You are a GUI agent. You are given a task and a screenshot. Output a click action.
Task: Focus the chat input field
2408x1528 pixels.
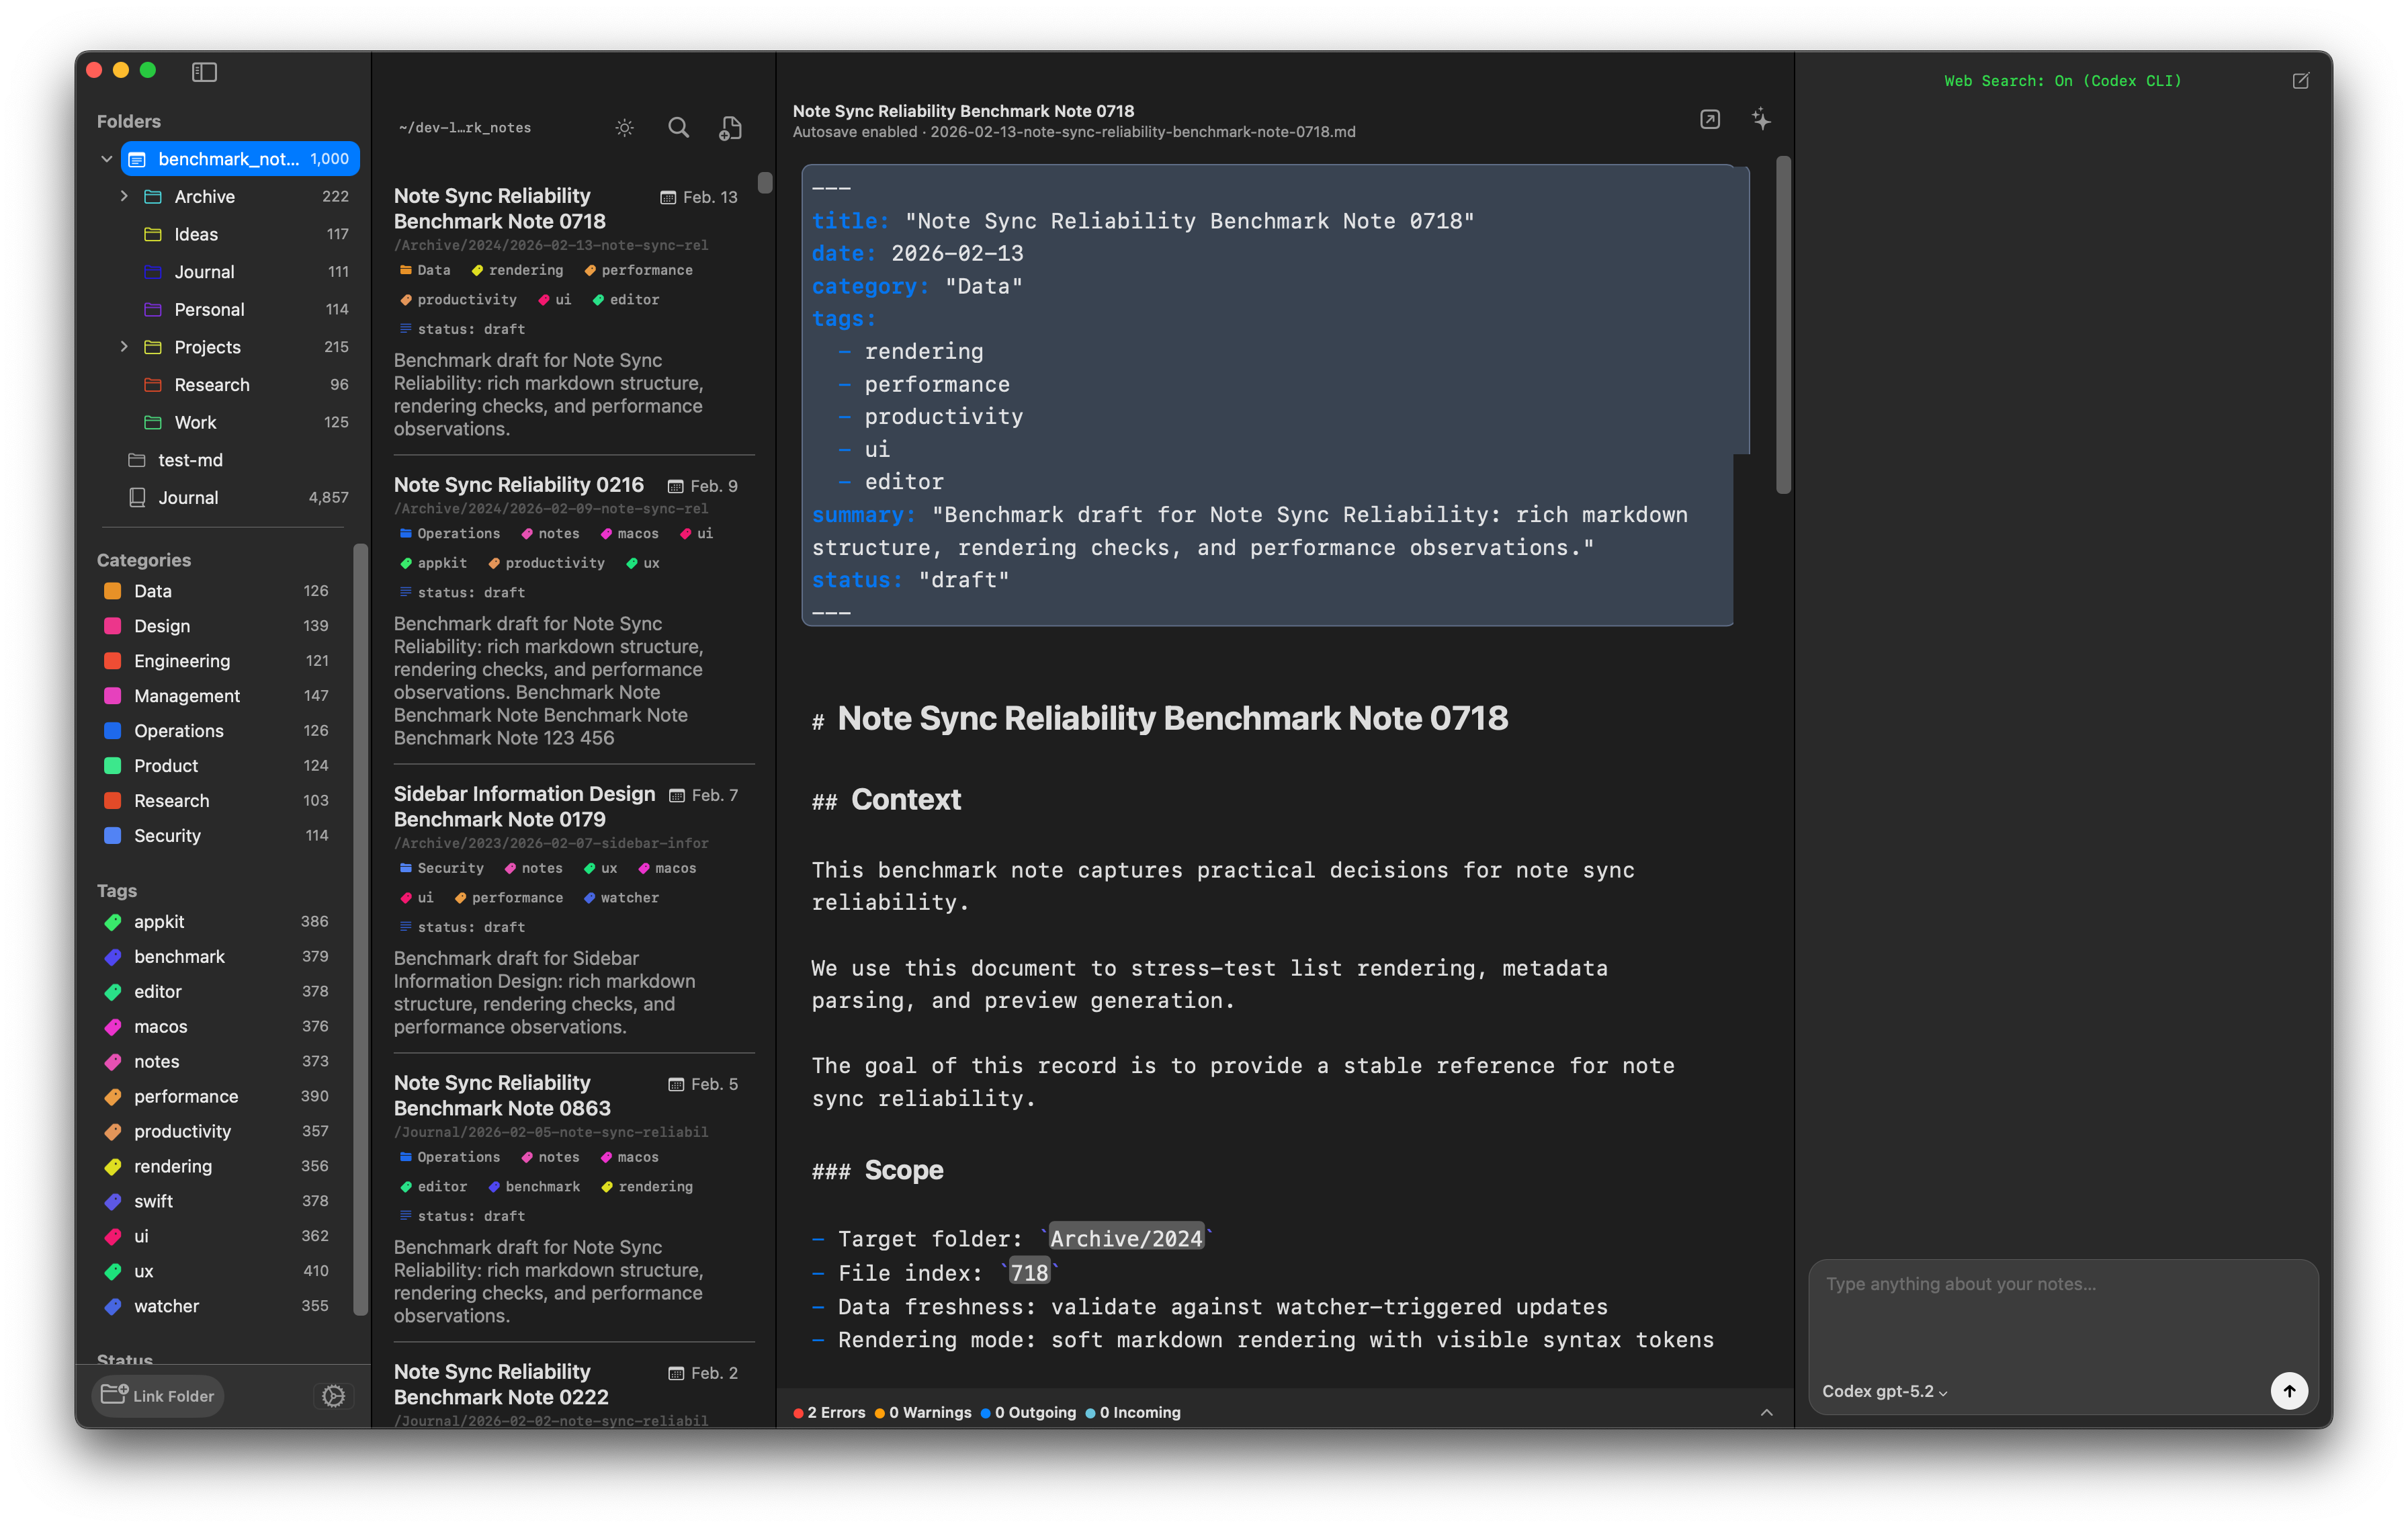coord(2060,1310)
